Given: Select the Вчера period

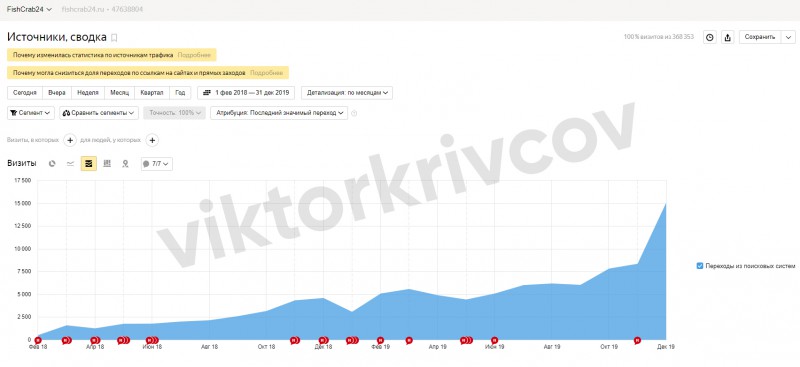Looking at the screenshot, I should pos(57,93).
